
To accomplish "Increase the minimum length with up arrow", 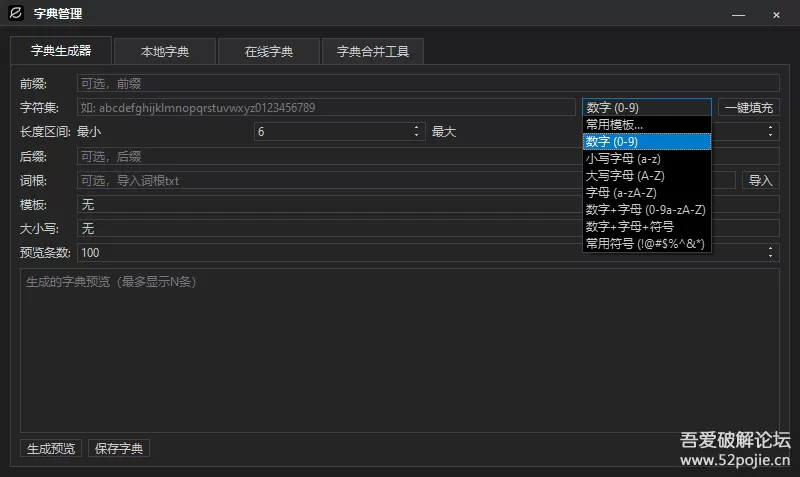I will pyautogui.click(x=417, y=128).
